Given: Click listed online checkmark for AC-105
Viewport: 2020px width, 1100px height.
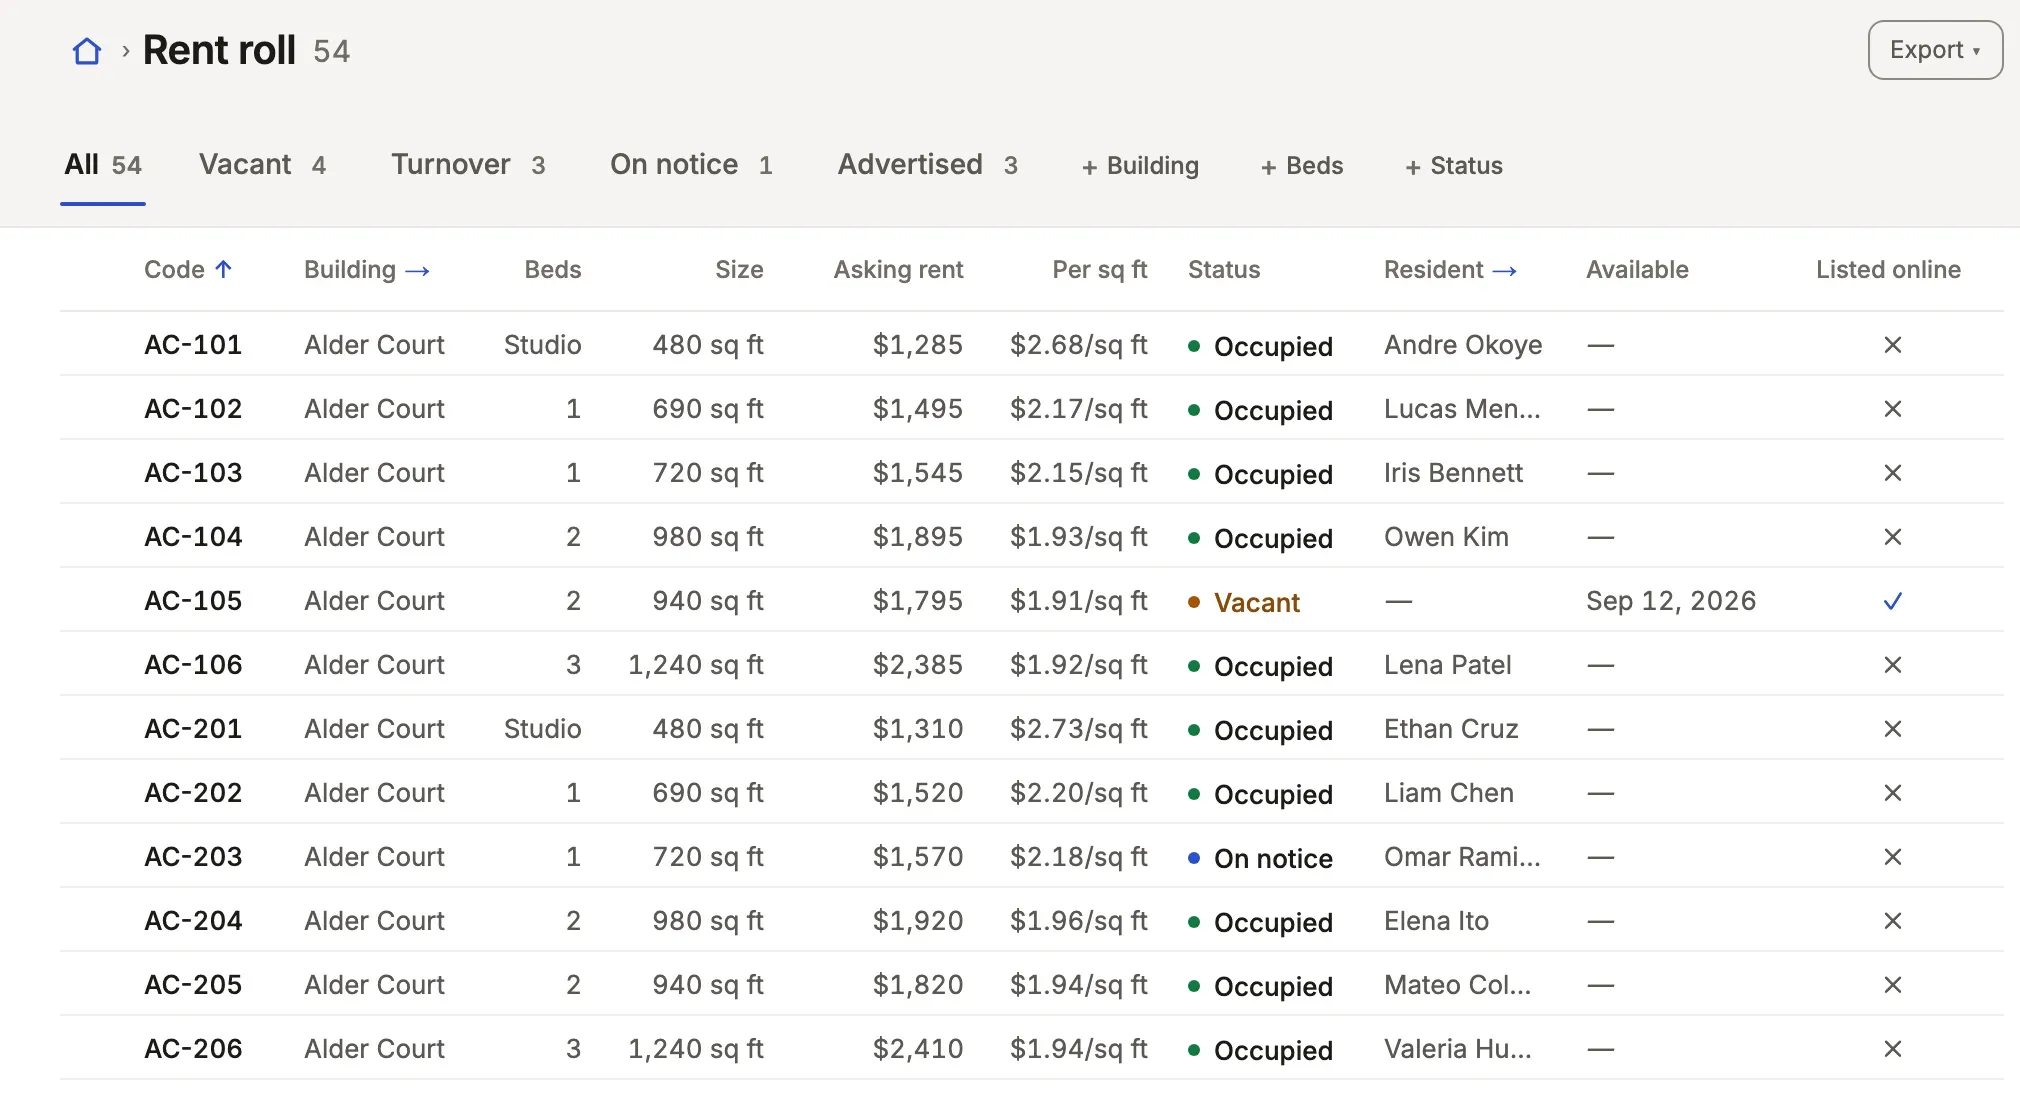Looking at the screenshot, I should (1892, 601).
